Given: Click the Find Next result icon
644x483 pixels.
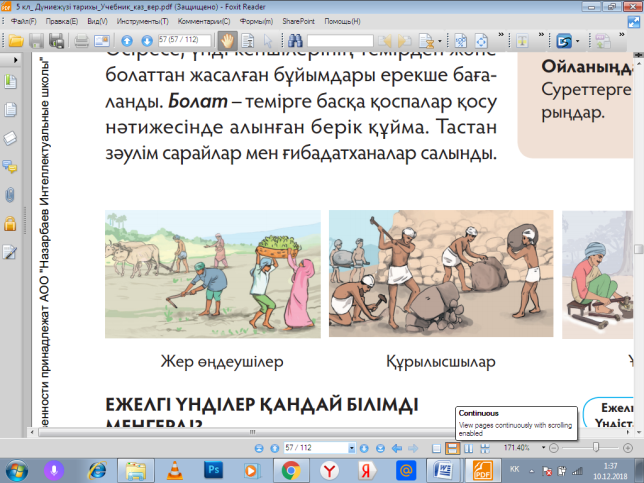Looking at the screenshot, I should point(404,41).
